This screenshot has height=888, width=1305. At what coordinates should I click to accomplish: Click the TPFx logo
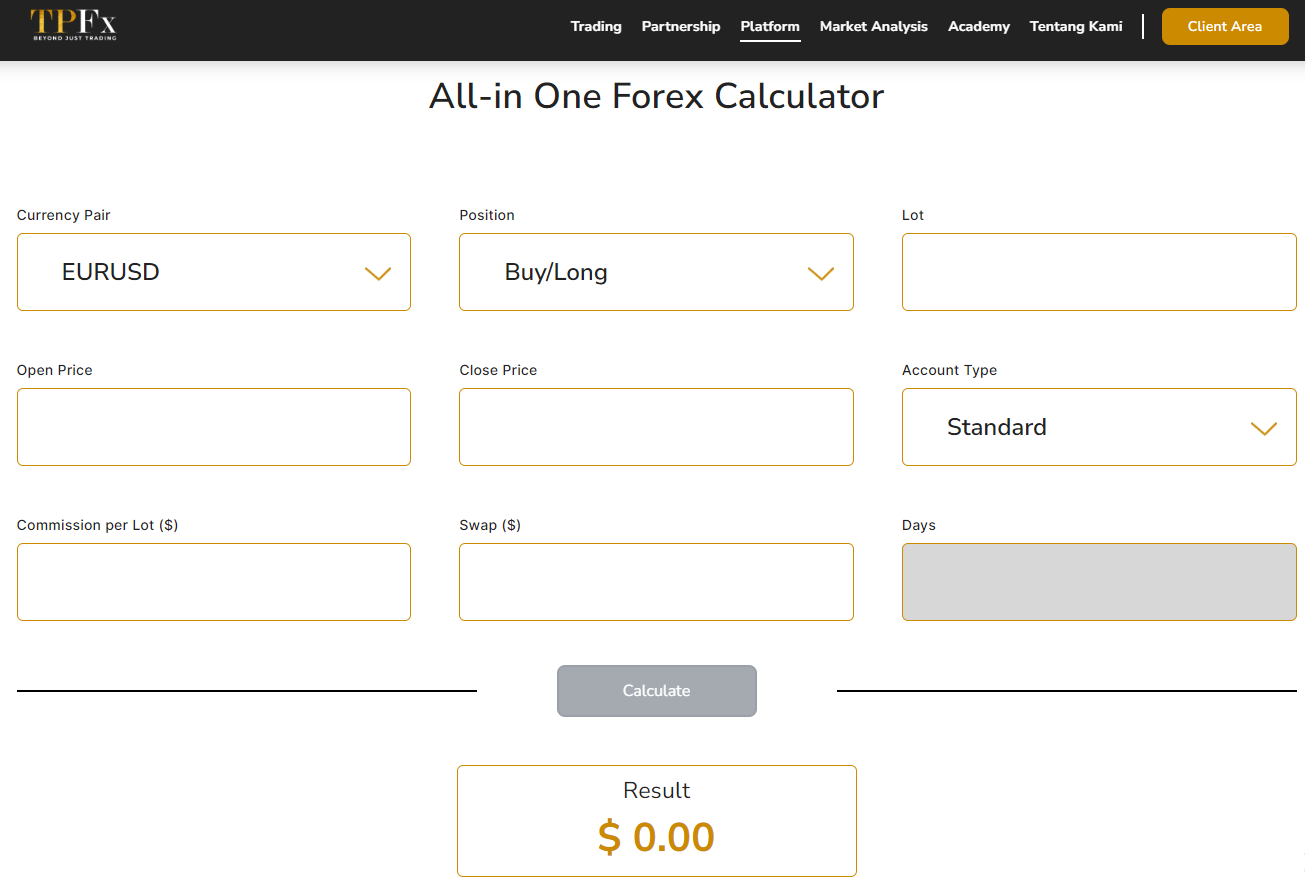pyautogui.click(x=73, y=25)
